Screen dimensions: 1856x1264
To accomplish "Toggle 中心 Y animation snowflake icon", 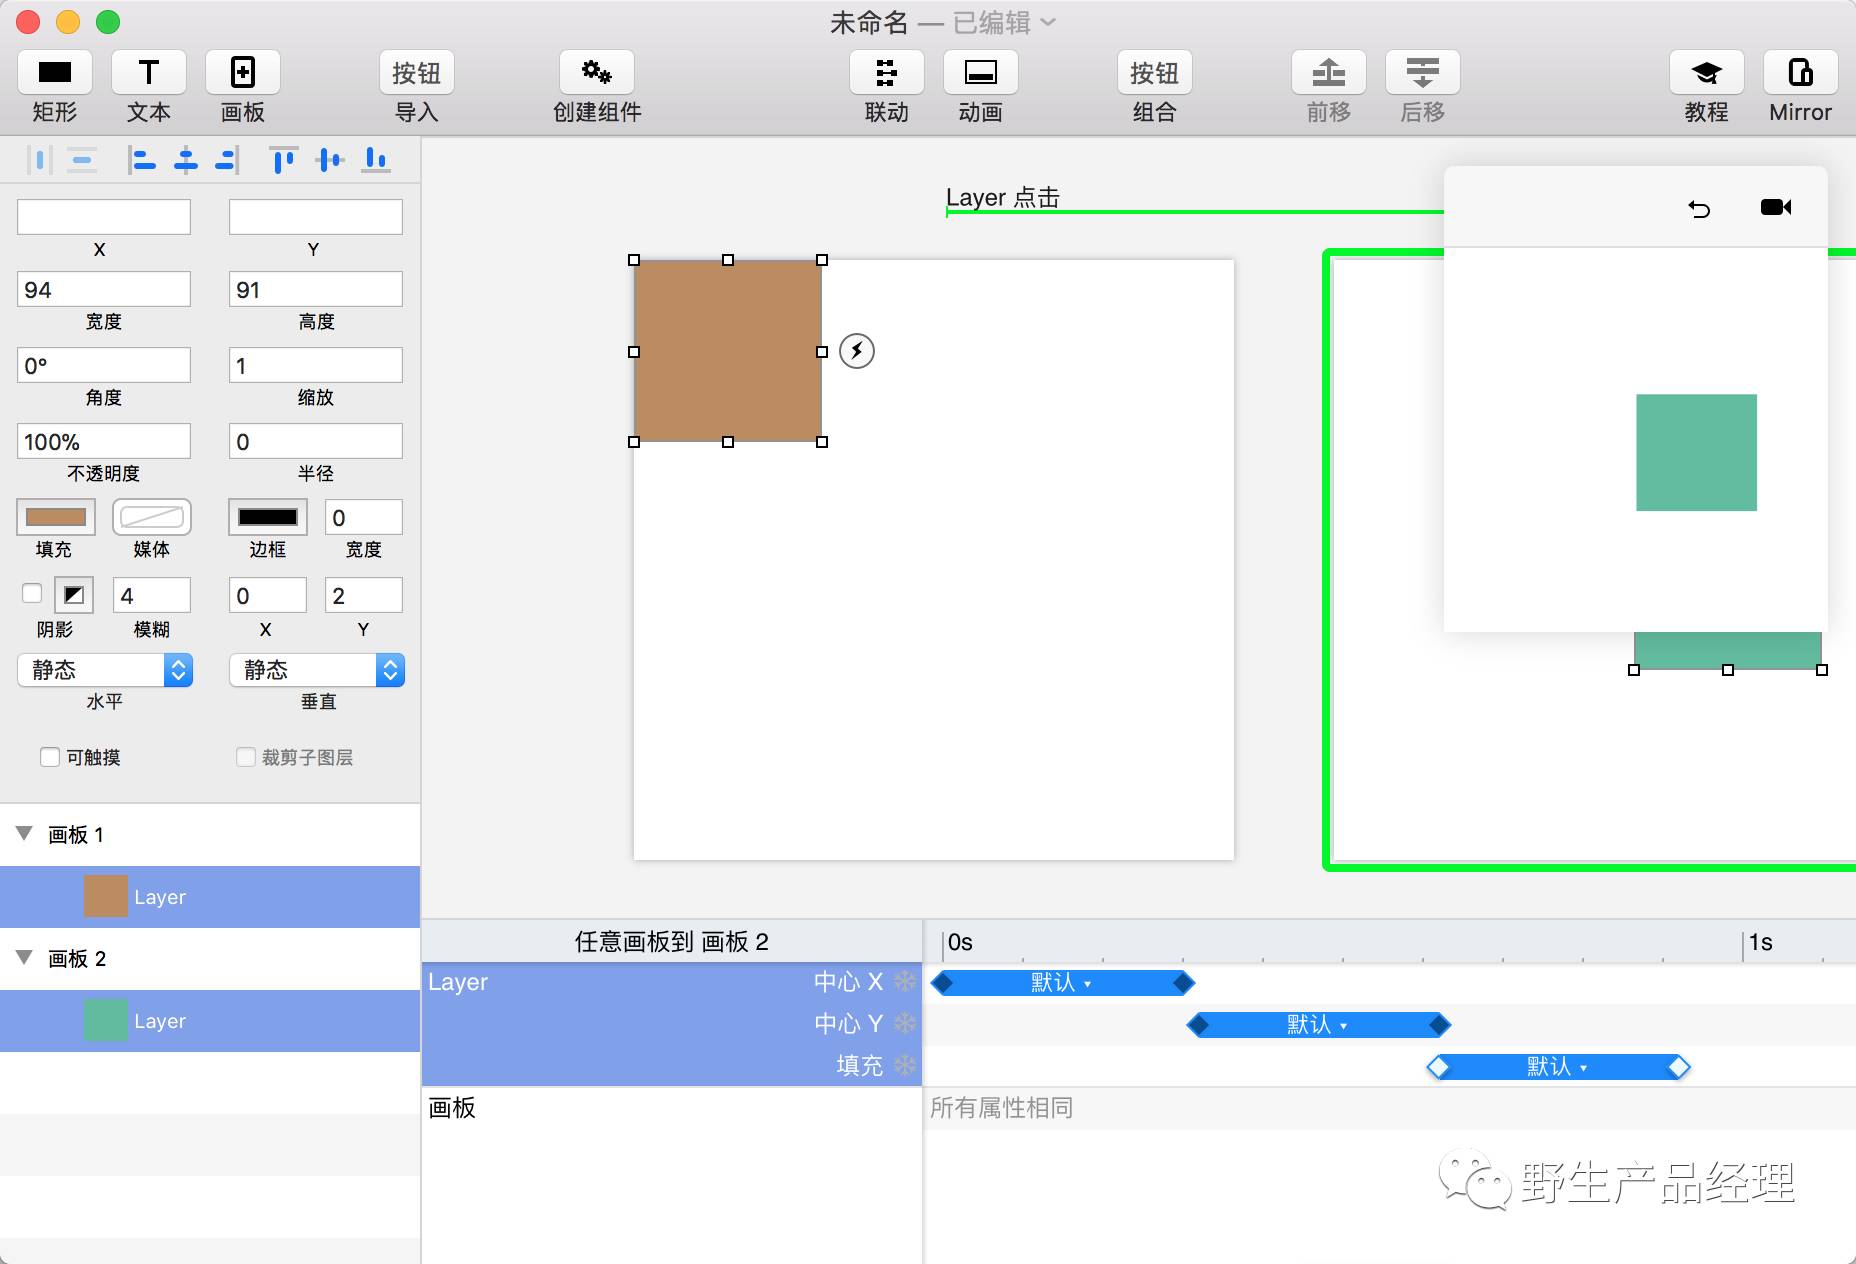I will tap(905, 1024).
